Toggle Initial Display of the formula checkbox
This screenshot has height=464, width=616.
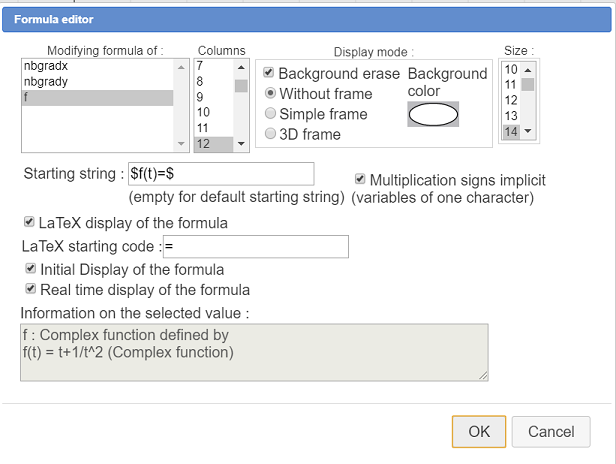click(31, 268)
